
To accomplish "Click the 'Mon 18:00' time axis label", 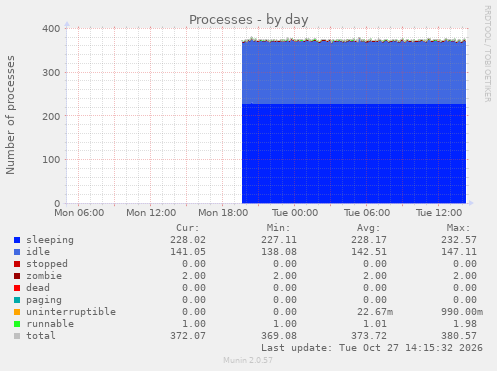I will [223, 213].
